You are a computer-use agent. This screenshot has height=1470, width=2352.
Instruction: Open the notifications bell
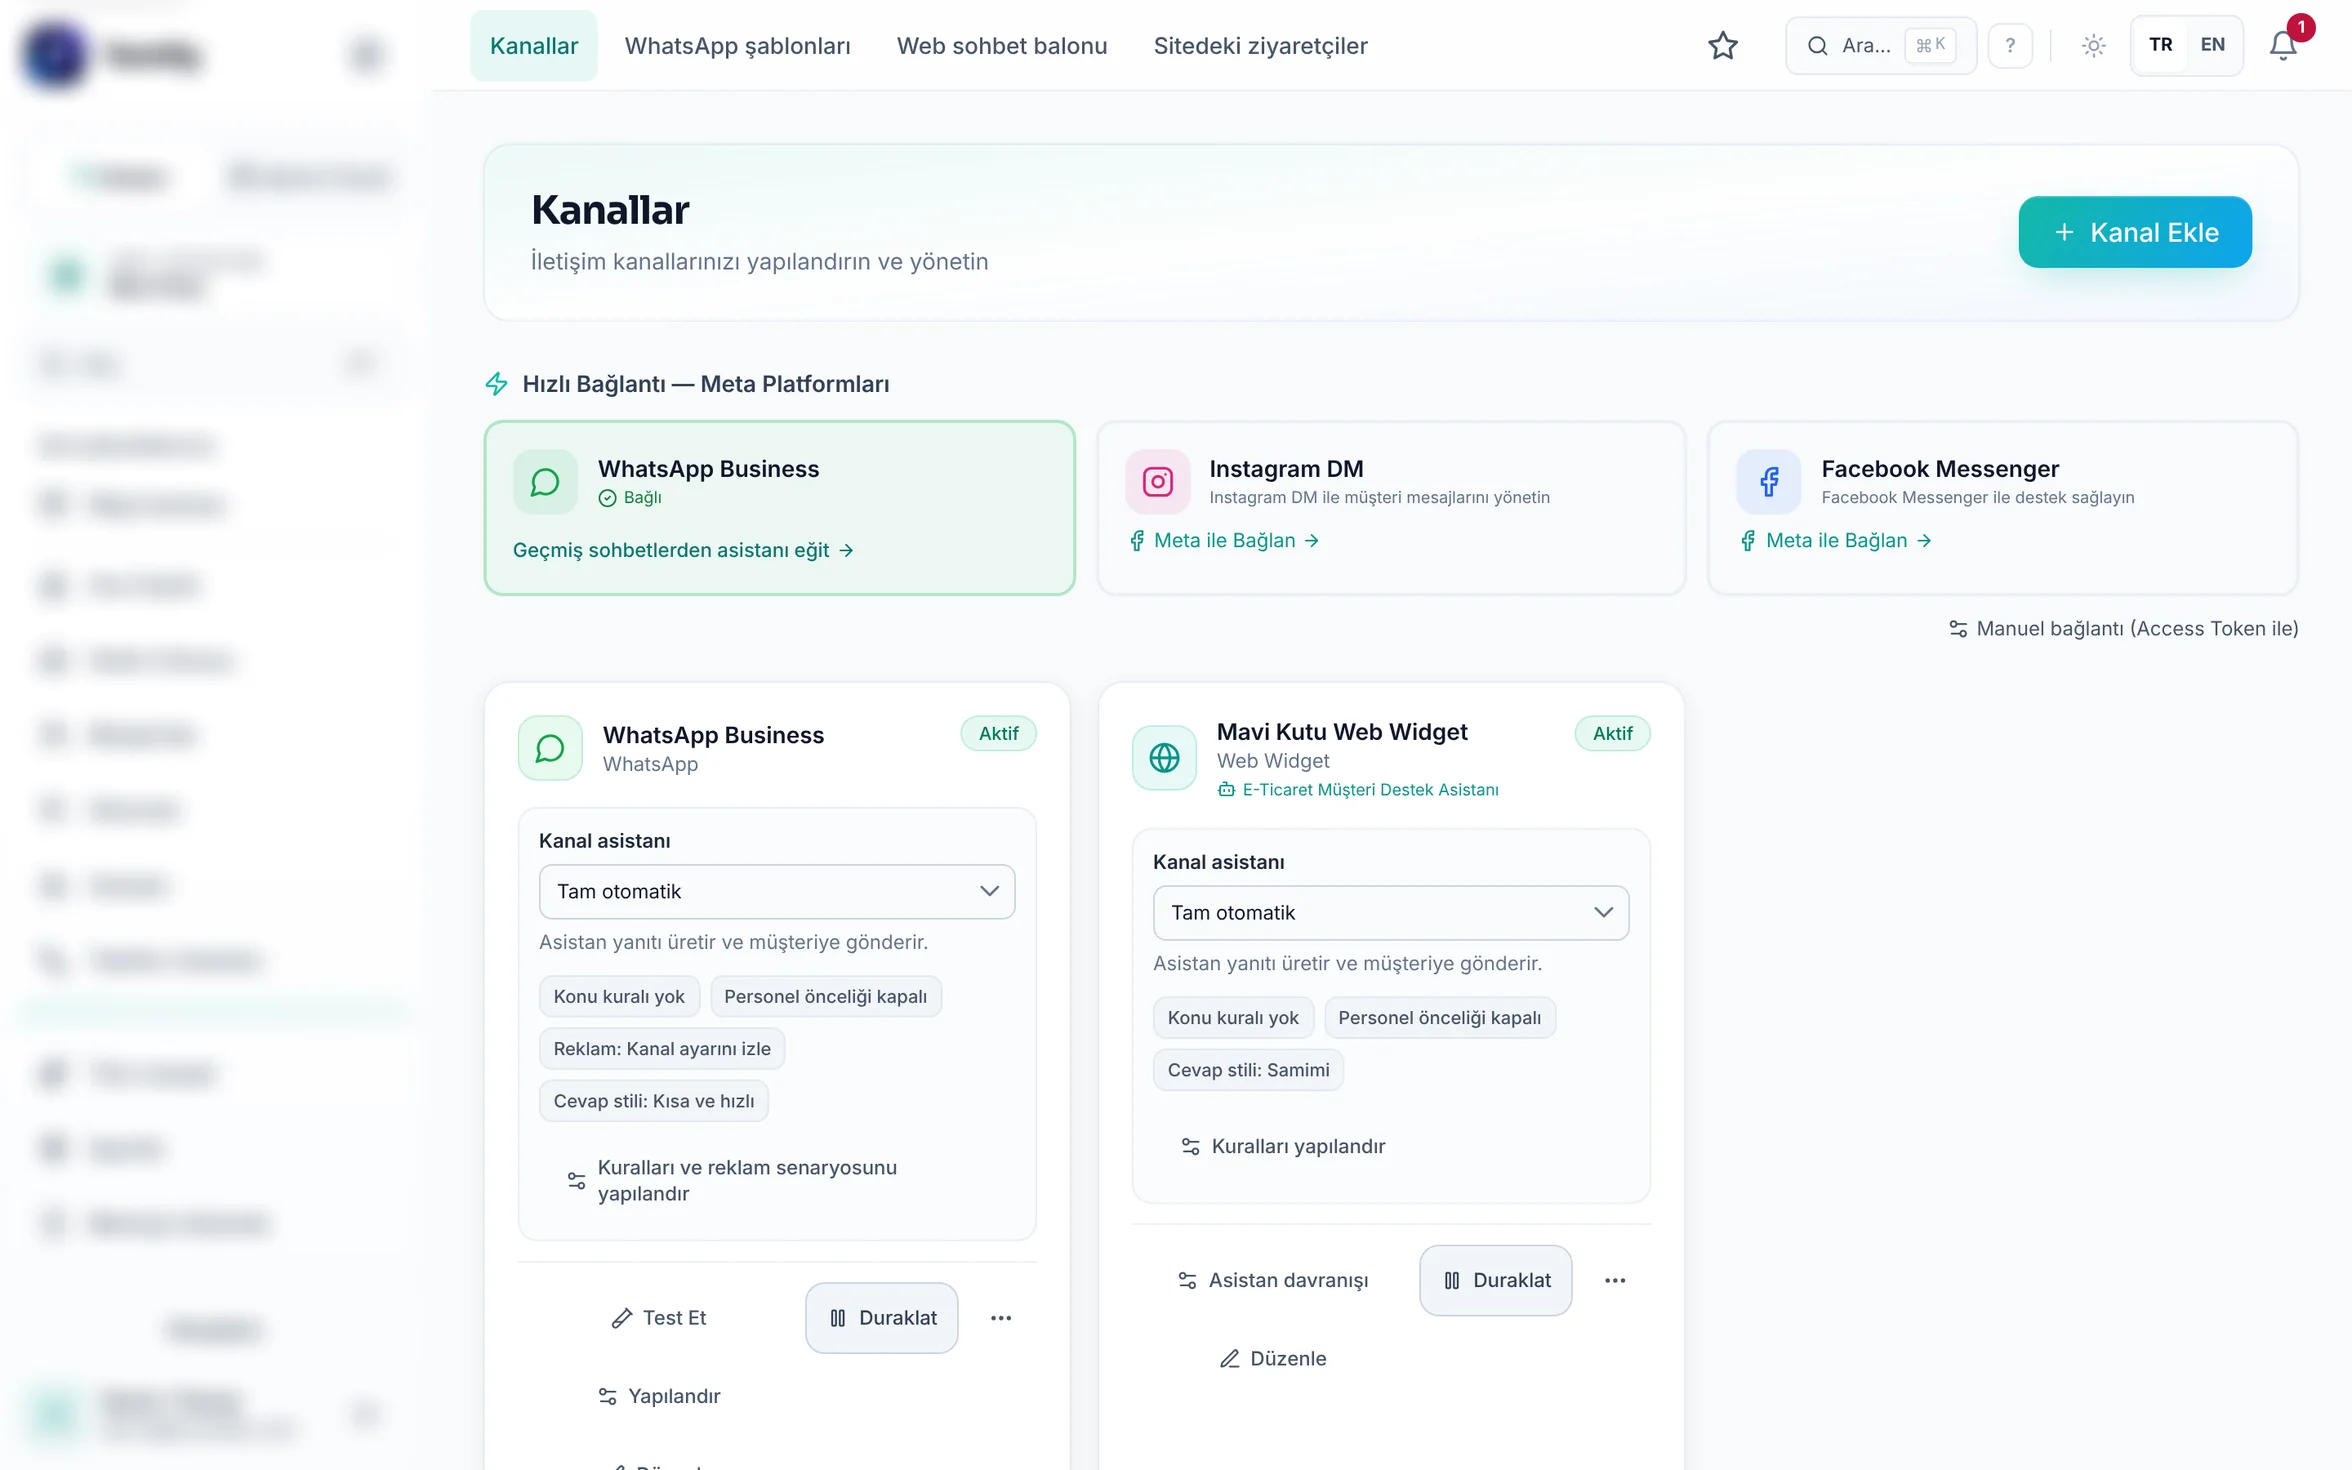[x=2283, y=46]
